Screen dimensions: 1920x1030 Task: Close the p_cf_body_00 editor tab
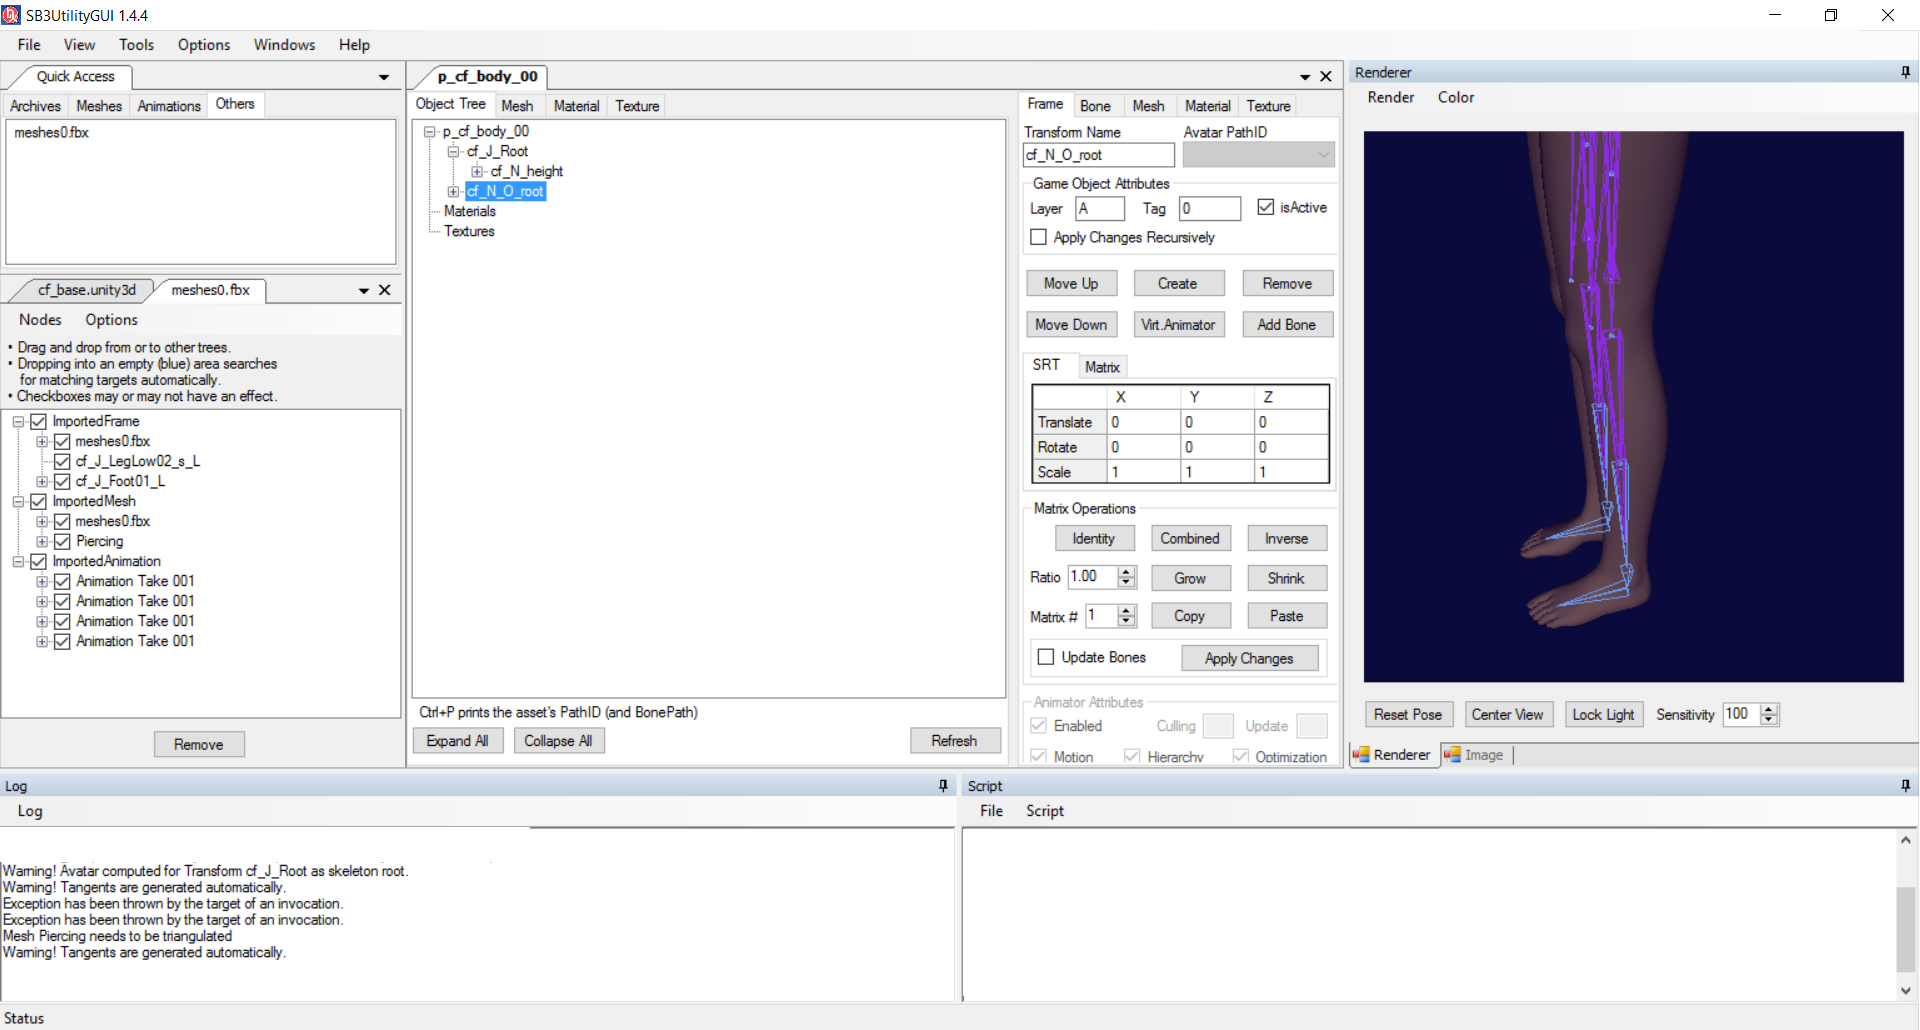click(x=1326, y=77)
